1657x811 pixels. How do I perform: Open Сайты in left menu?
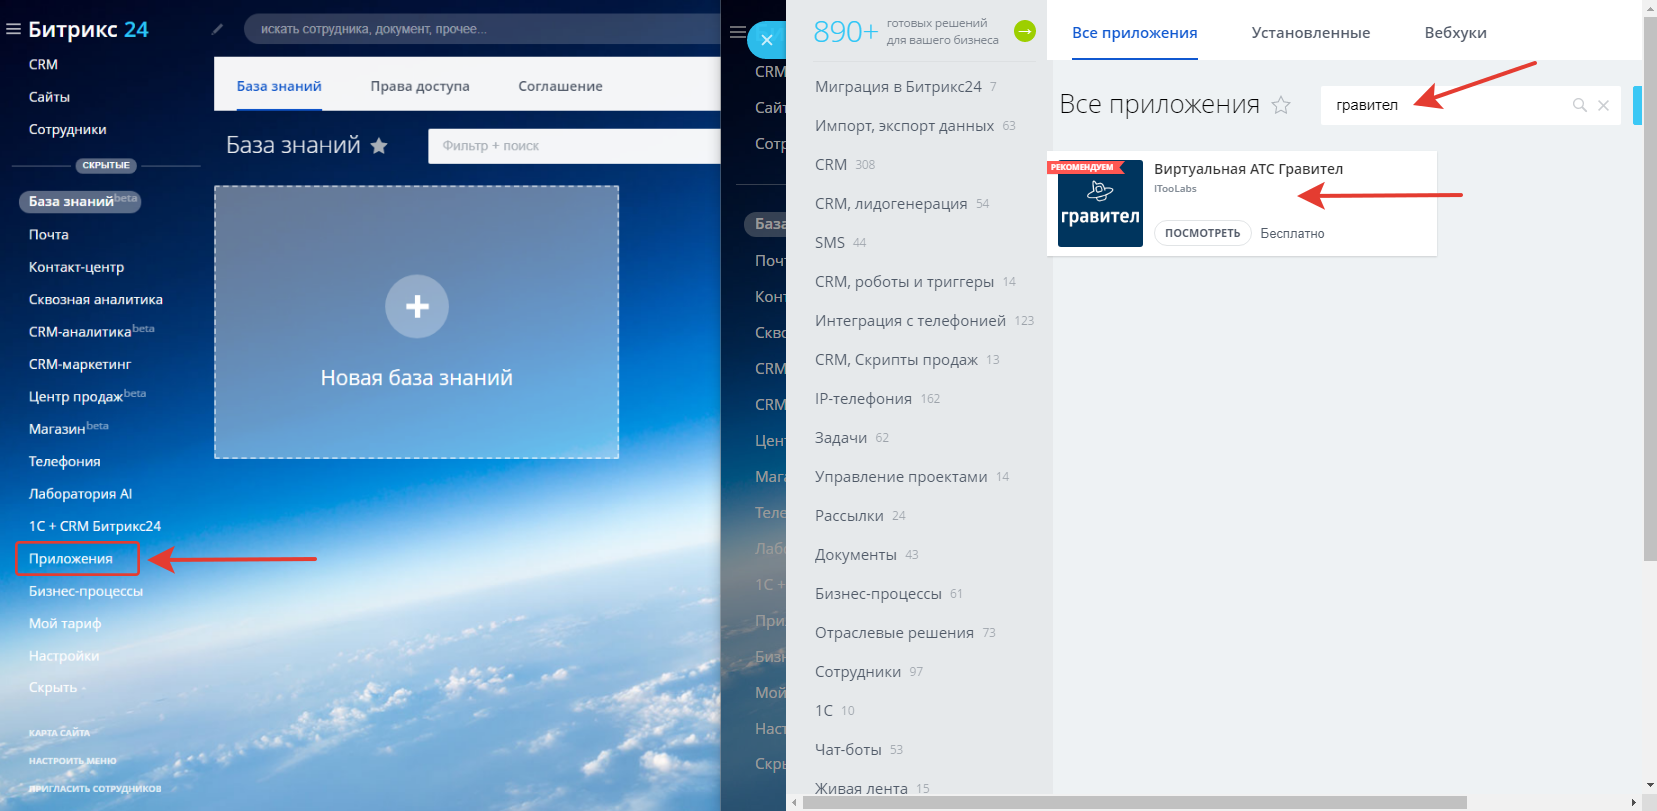[x=49, y=97]
